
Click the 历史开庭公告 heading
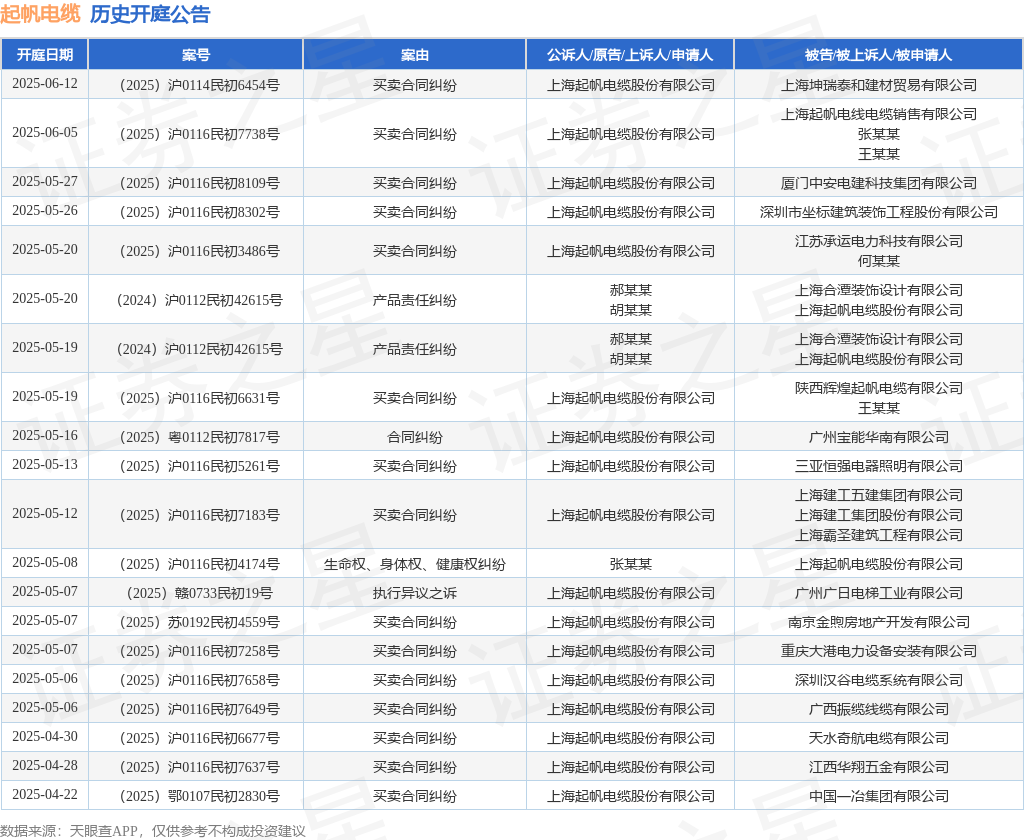[150, 14]
